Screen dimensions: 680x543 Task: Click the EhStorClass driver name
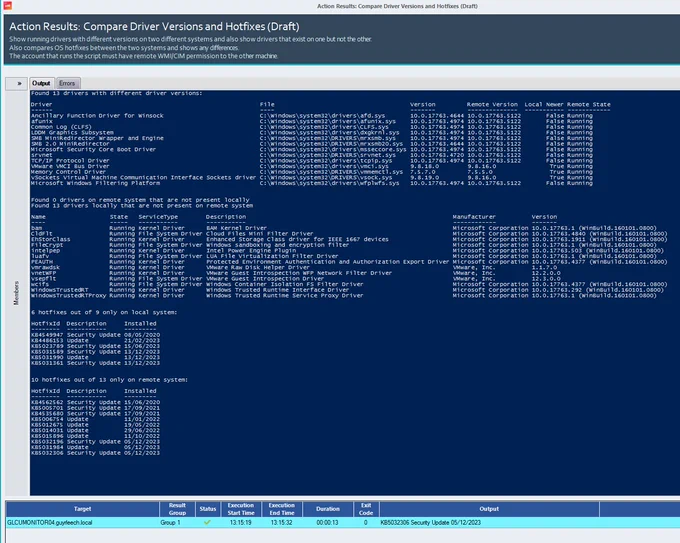[50, 239]
